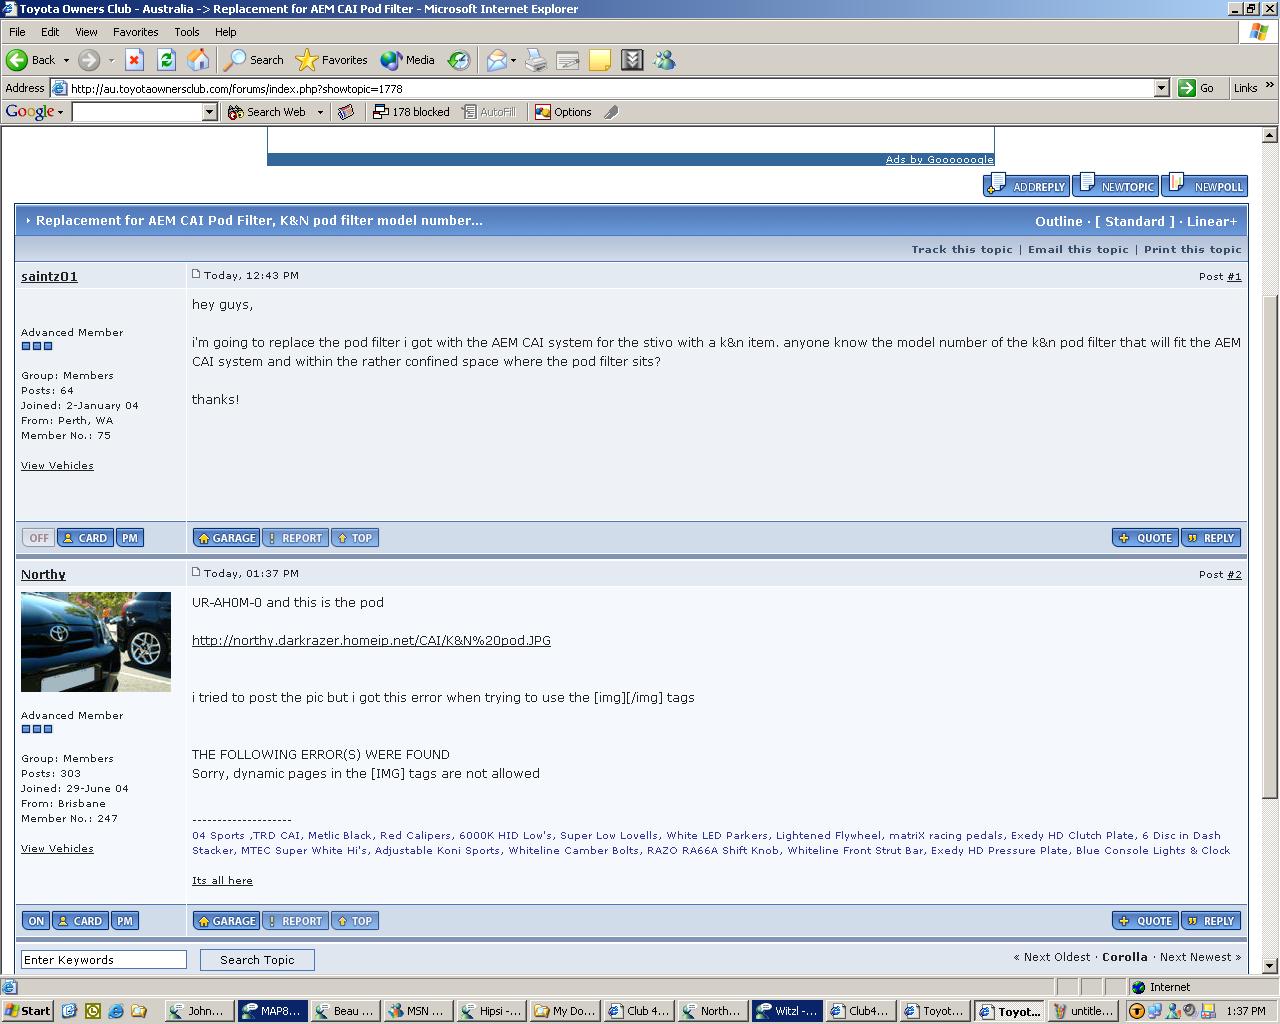Click the Mail toolbar icon

pos(497,60)
